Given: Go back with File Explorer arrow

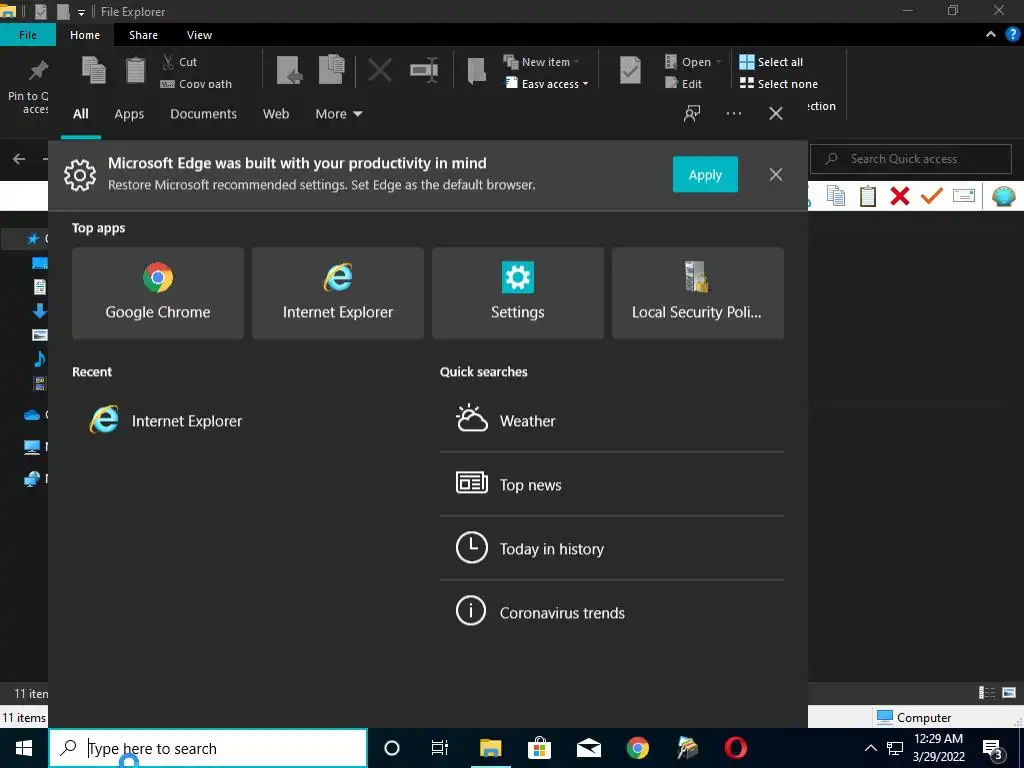Looking at the screenshot, I should pos(19,159).
